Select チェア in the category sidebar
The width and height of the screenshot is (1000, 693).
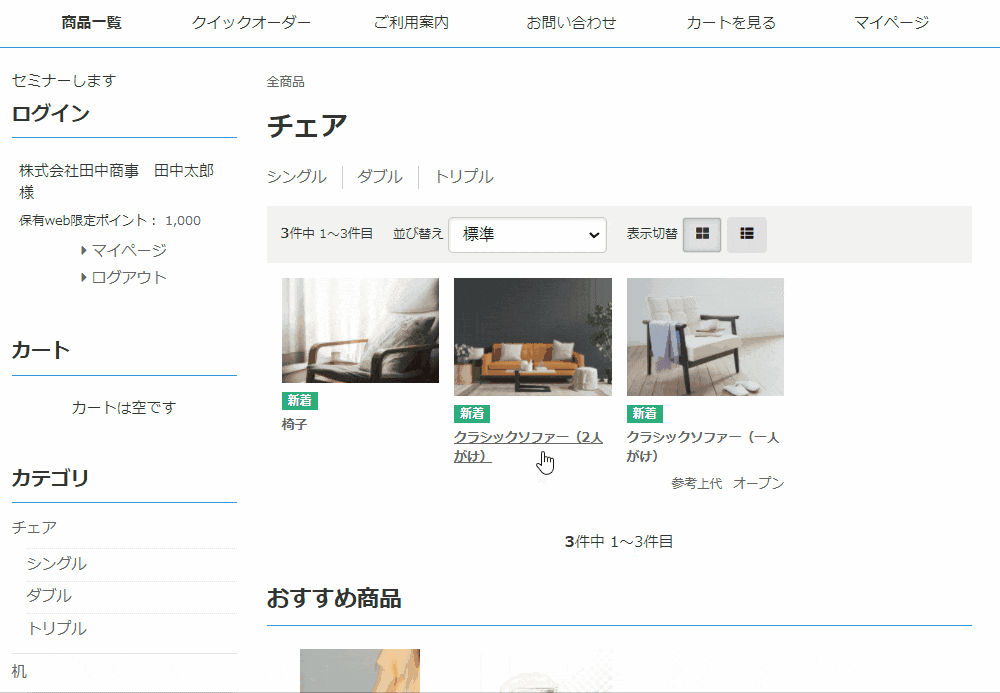pos(34,527)
